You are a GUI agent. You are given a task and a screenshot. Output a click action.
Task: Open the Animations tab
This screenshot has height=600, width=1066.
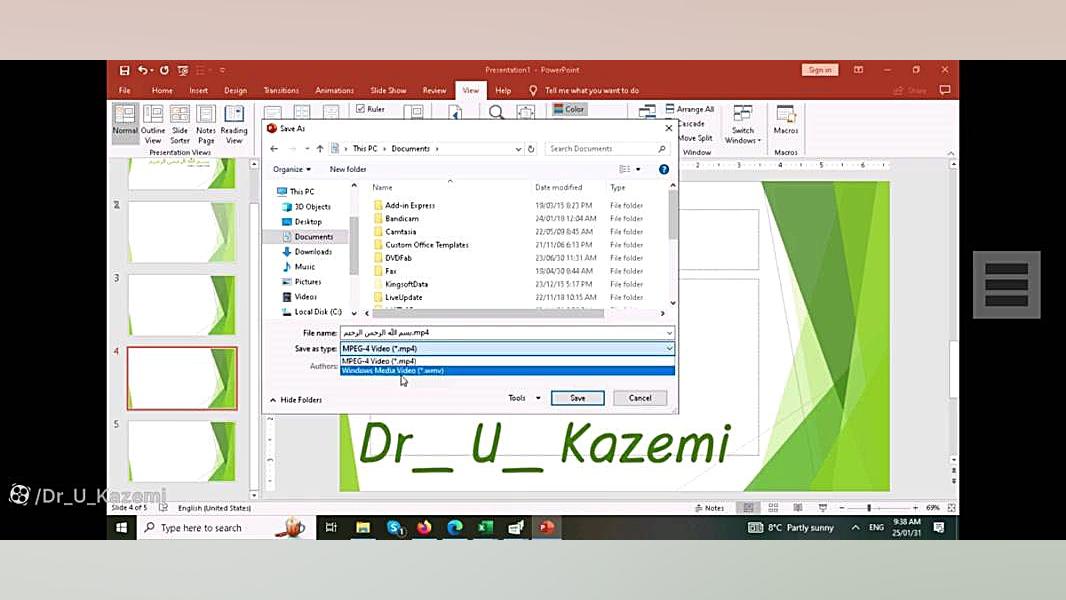tap(334, 90)
